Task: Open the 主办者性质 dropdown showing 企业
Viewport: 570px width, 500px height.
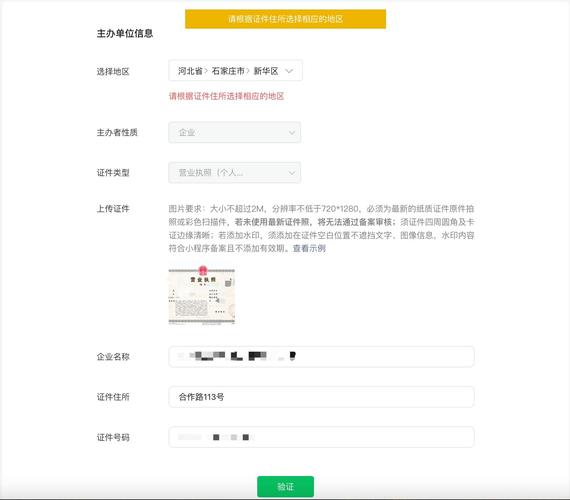Action: 234,132
